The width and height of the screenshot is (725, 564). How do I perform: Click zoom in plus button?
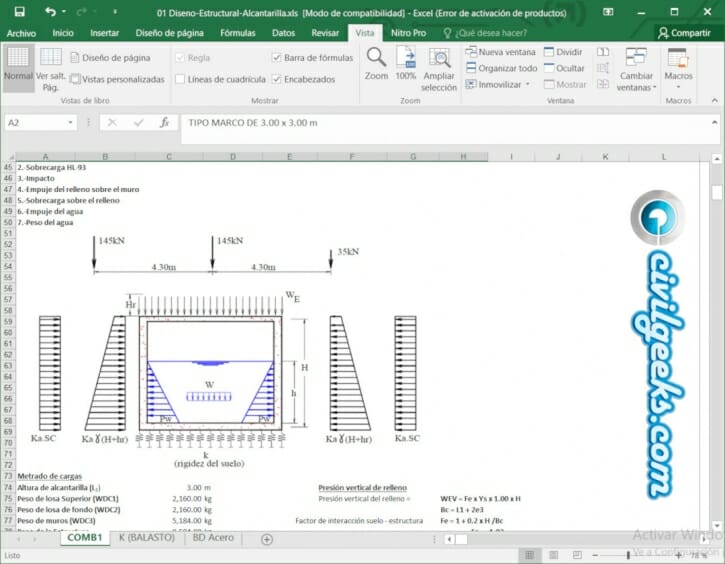679,554
